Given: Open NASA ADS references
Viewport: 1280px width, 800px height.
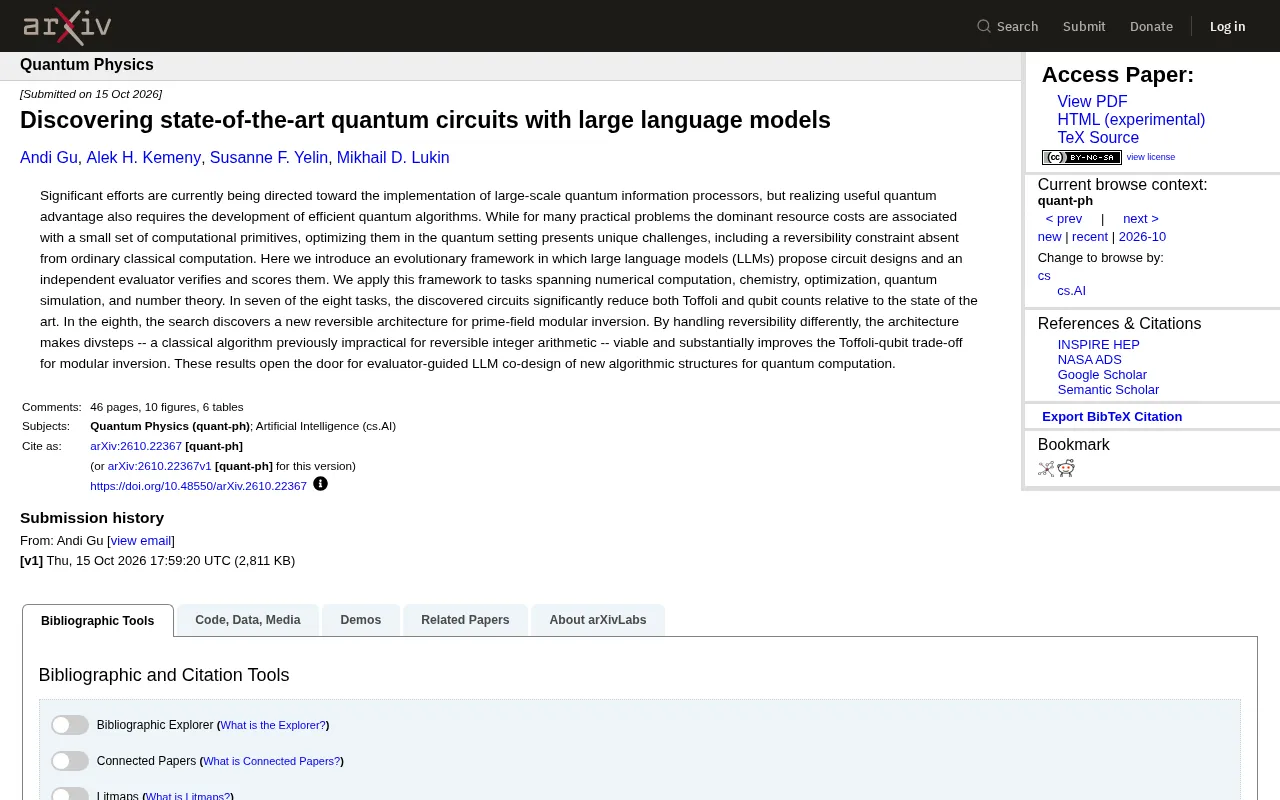Looking at the screenshot, I should click(1090, 360).
